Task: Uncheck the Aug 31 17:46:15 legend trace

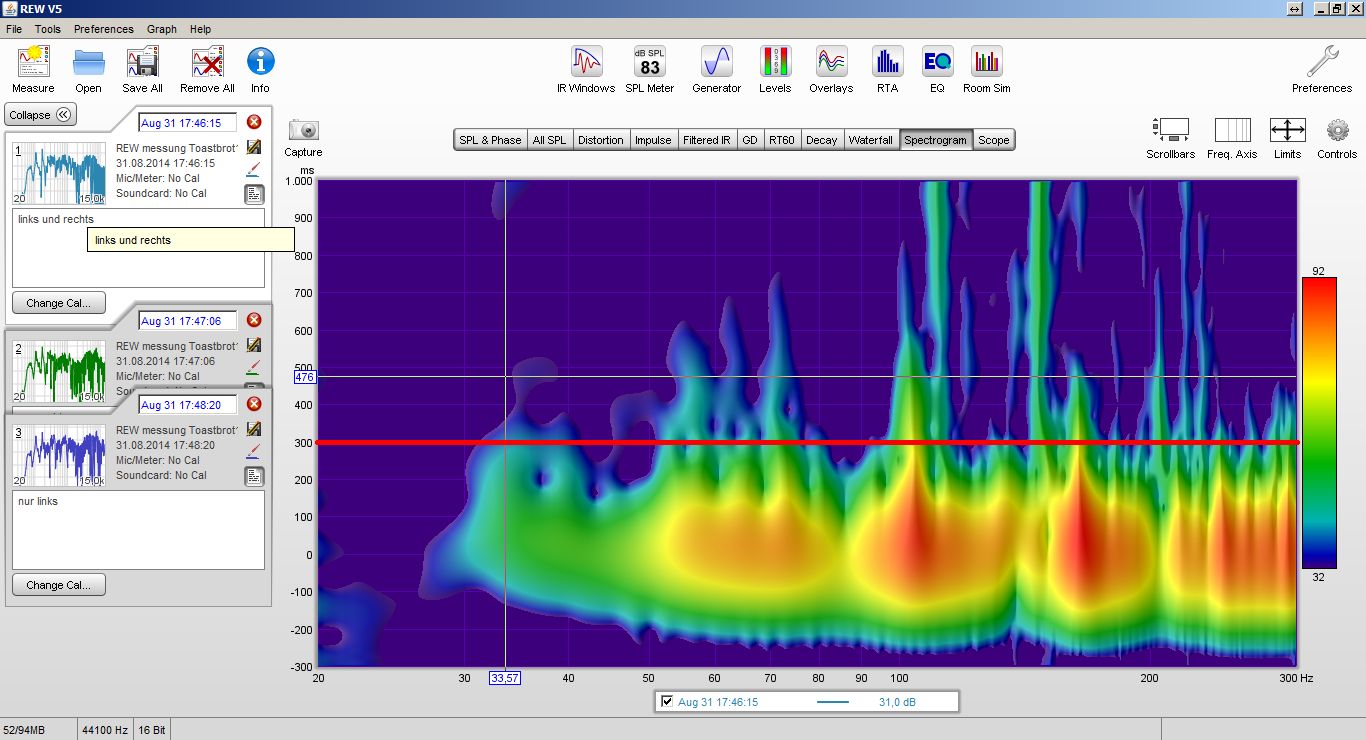Action: 667,702
